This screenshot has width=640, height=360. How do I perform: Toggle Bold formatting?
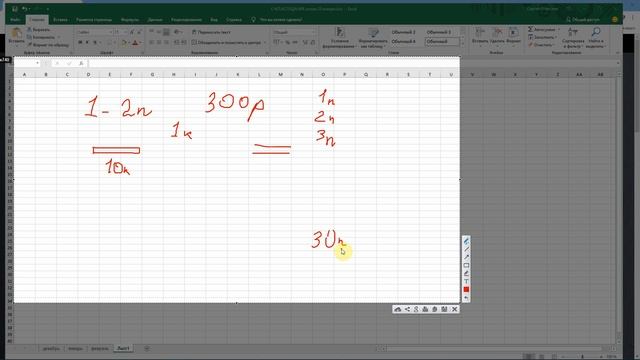(x=80, y=42)
